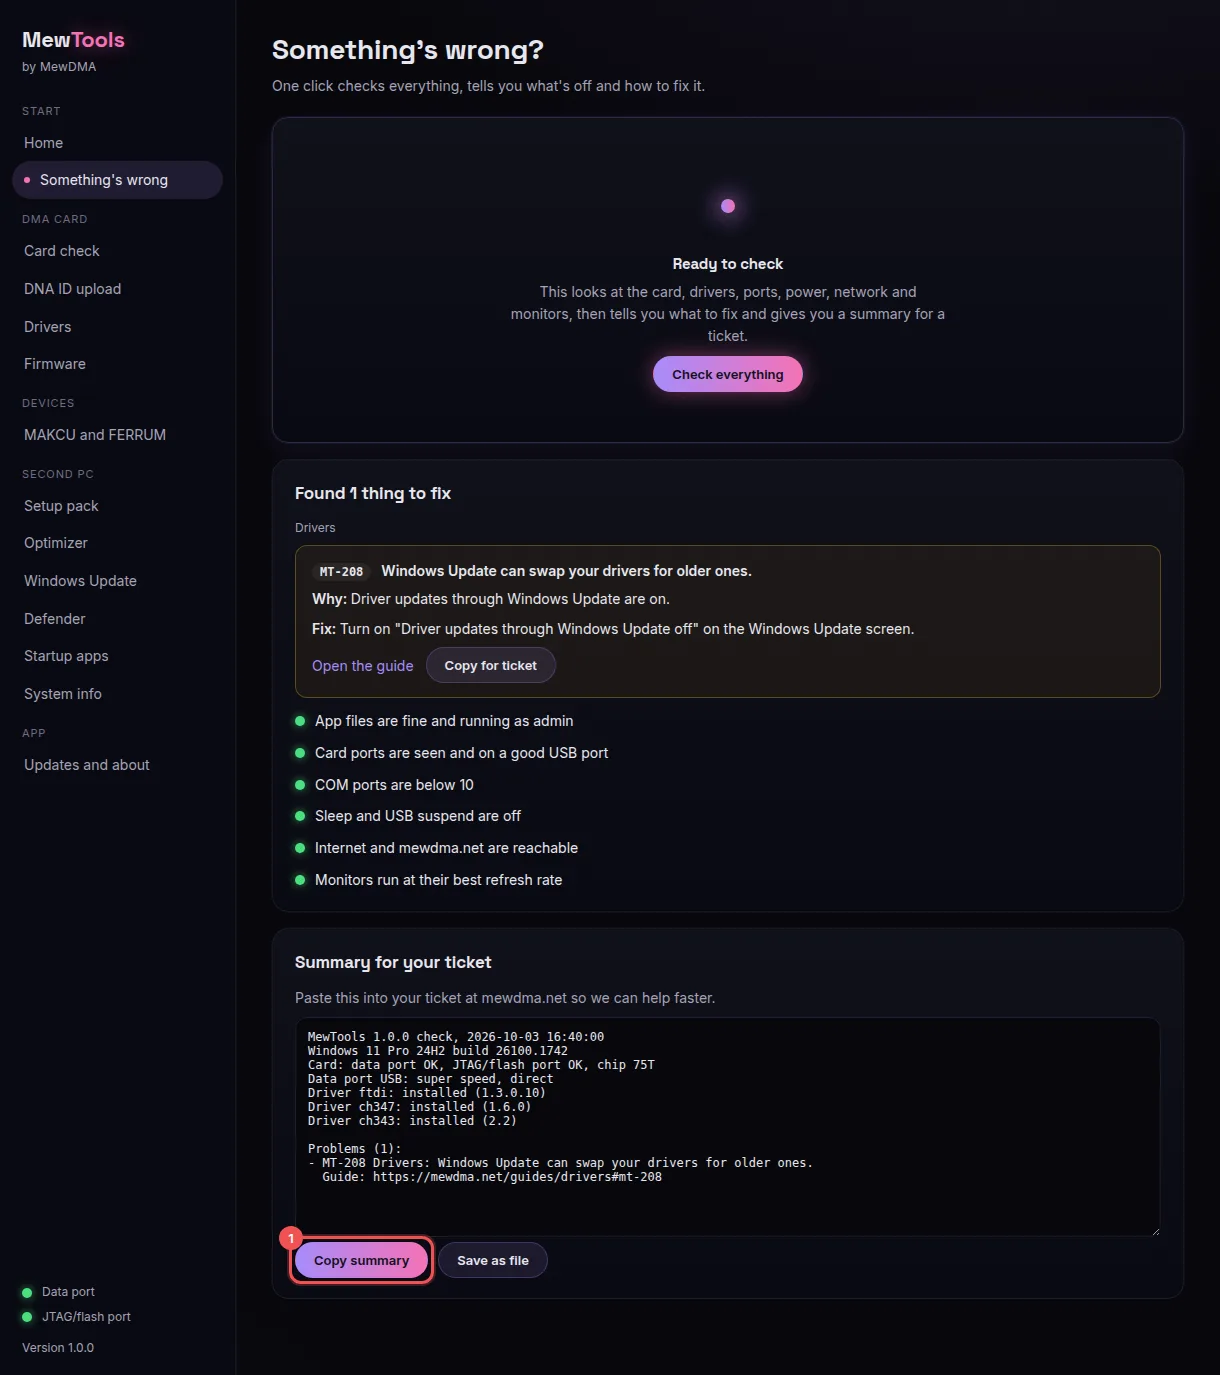Click the 'Found 1 thing to fix' heading
Viewport: 1220px width, 1375px height.
(x=373, y=493)
